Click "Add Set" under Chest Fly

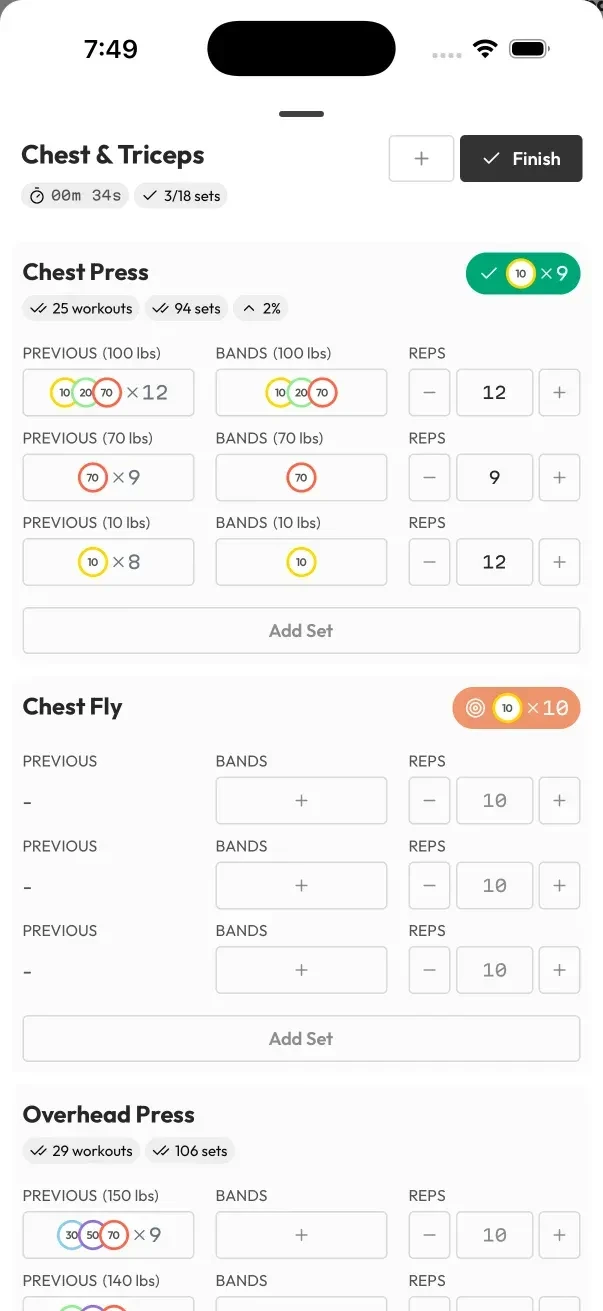click(x=301, y=1038)
